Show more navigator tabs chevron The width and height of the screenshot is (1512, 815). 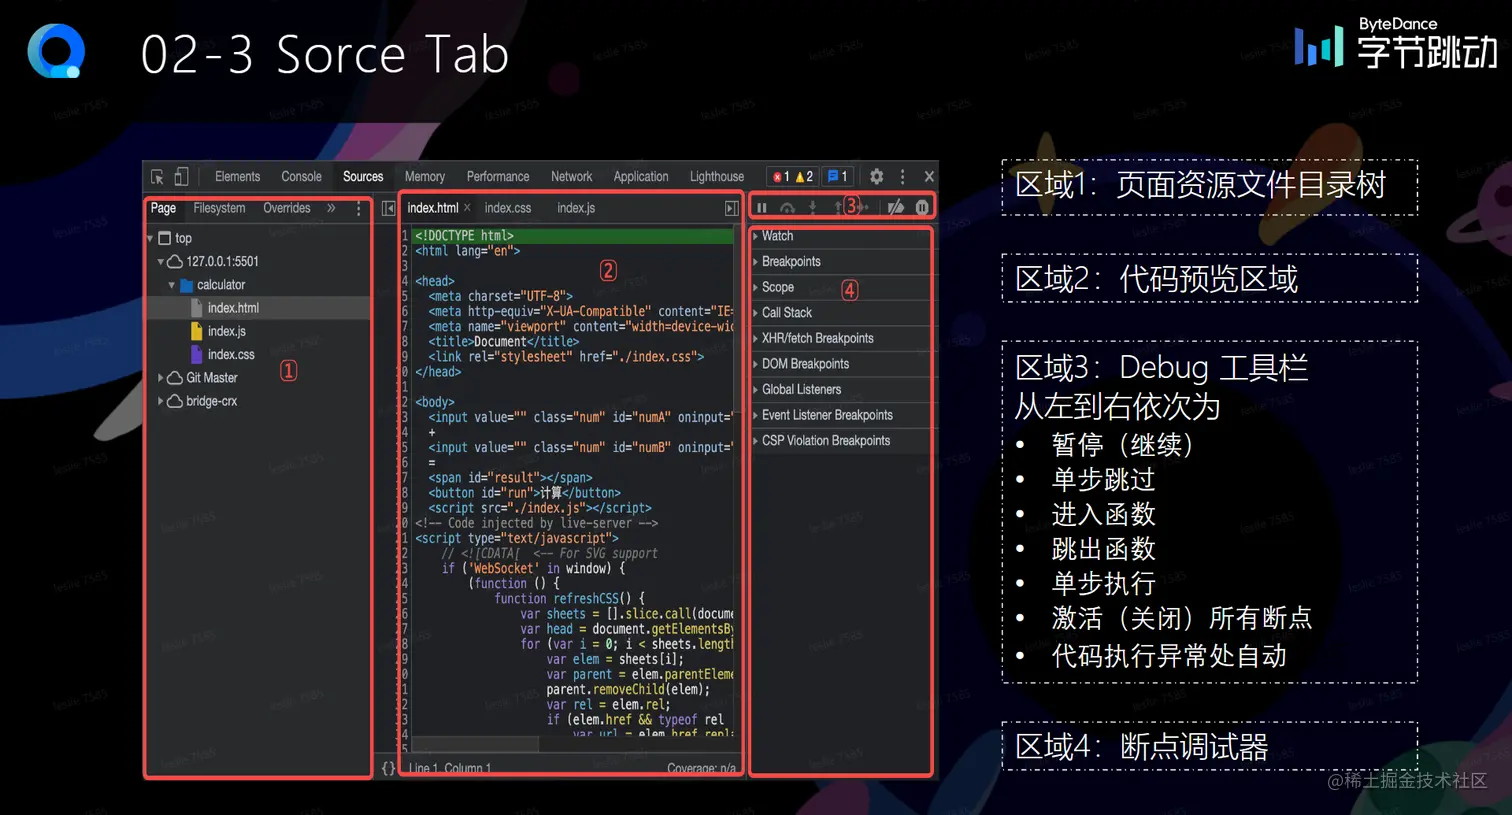click(331, 208)
